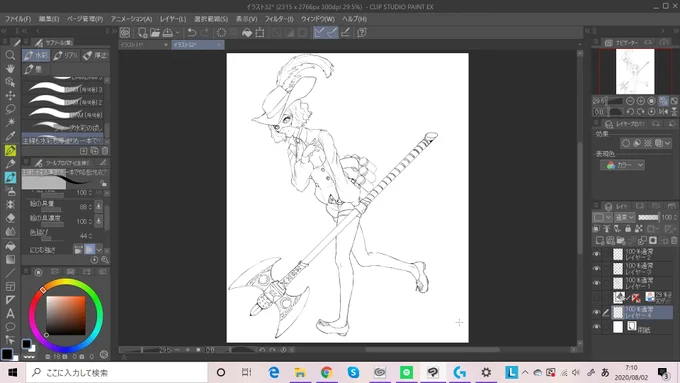Toggle snap to special ruler in command bar
680x383 pixels.
(332, 33)
